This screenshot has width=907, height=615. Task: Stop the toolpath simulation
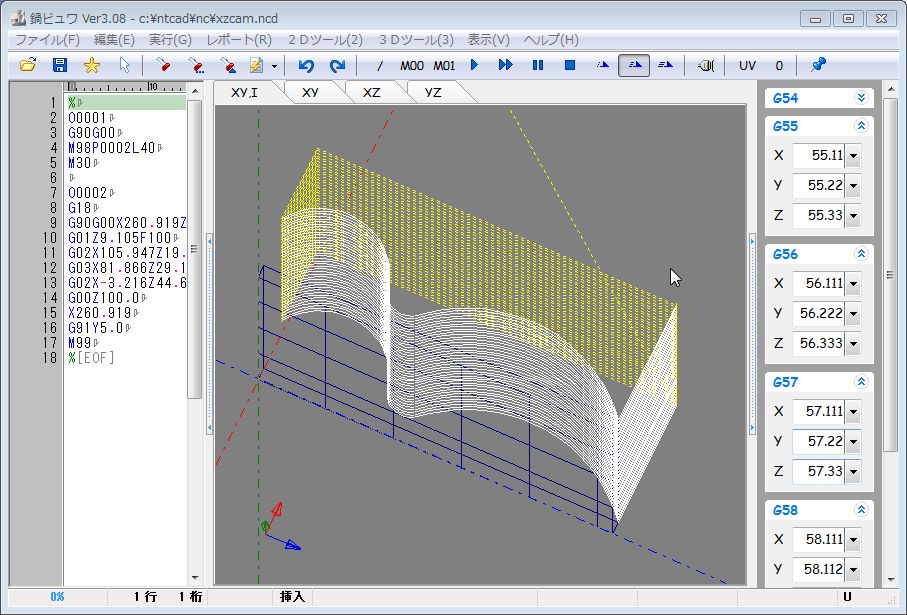pyautogui.click(x=570, y=65)
